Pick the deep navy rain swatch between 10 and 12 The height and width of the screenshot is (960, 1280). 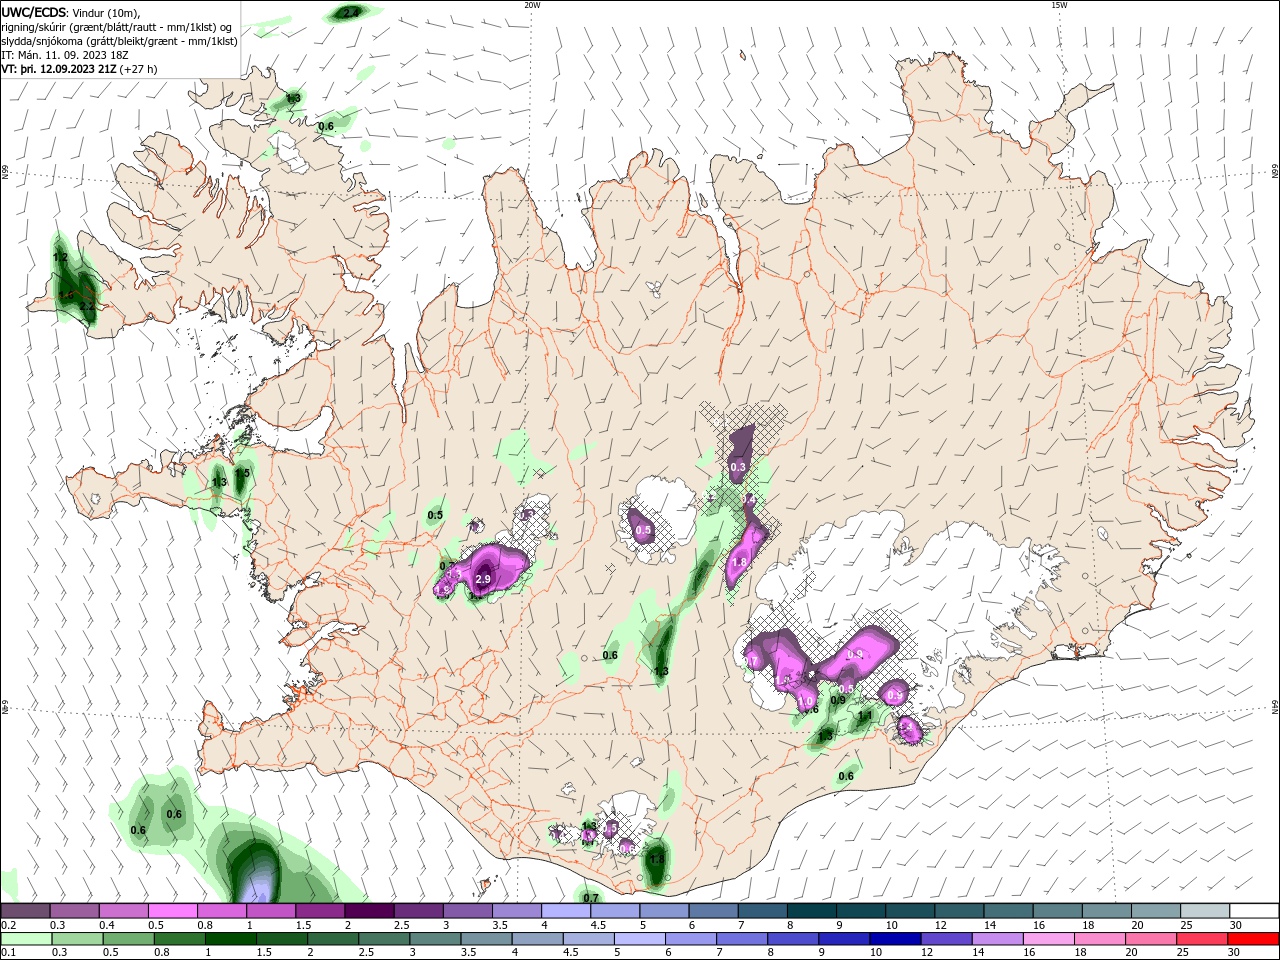[x=896, y=939]
